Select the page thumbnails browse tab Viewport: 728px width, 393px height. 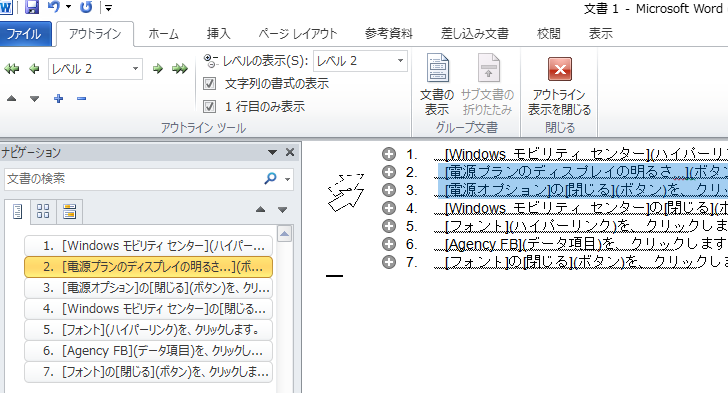tap(43, 212)
